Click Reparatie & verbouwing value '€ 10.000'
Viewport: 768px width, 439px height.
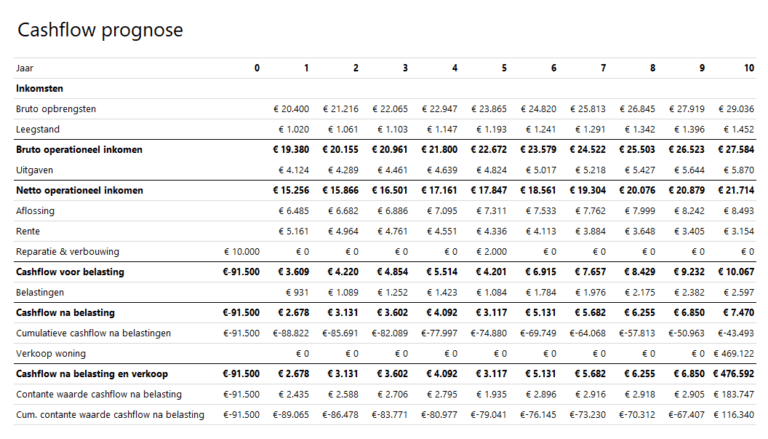[241, 252]
